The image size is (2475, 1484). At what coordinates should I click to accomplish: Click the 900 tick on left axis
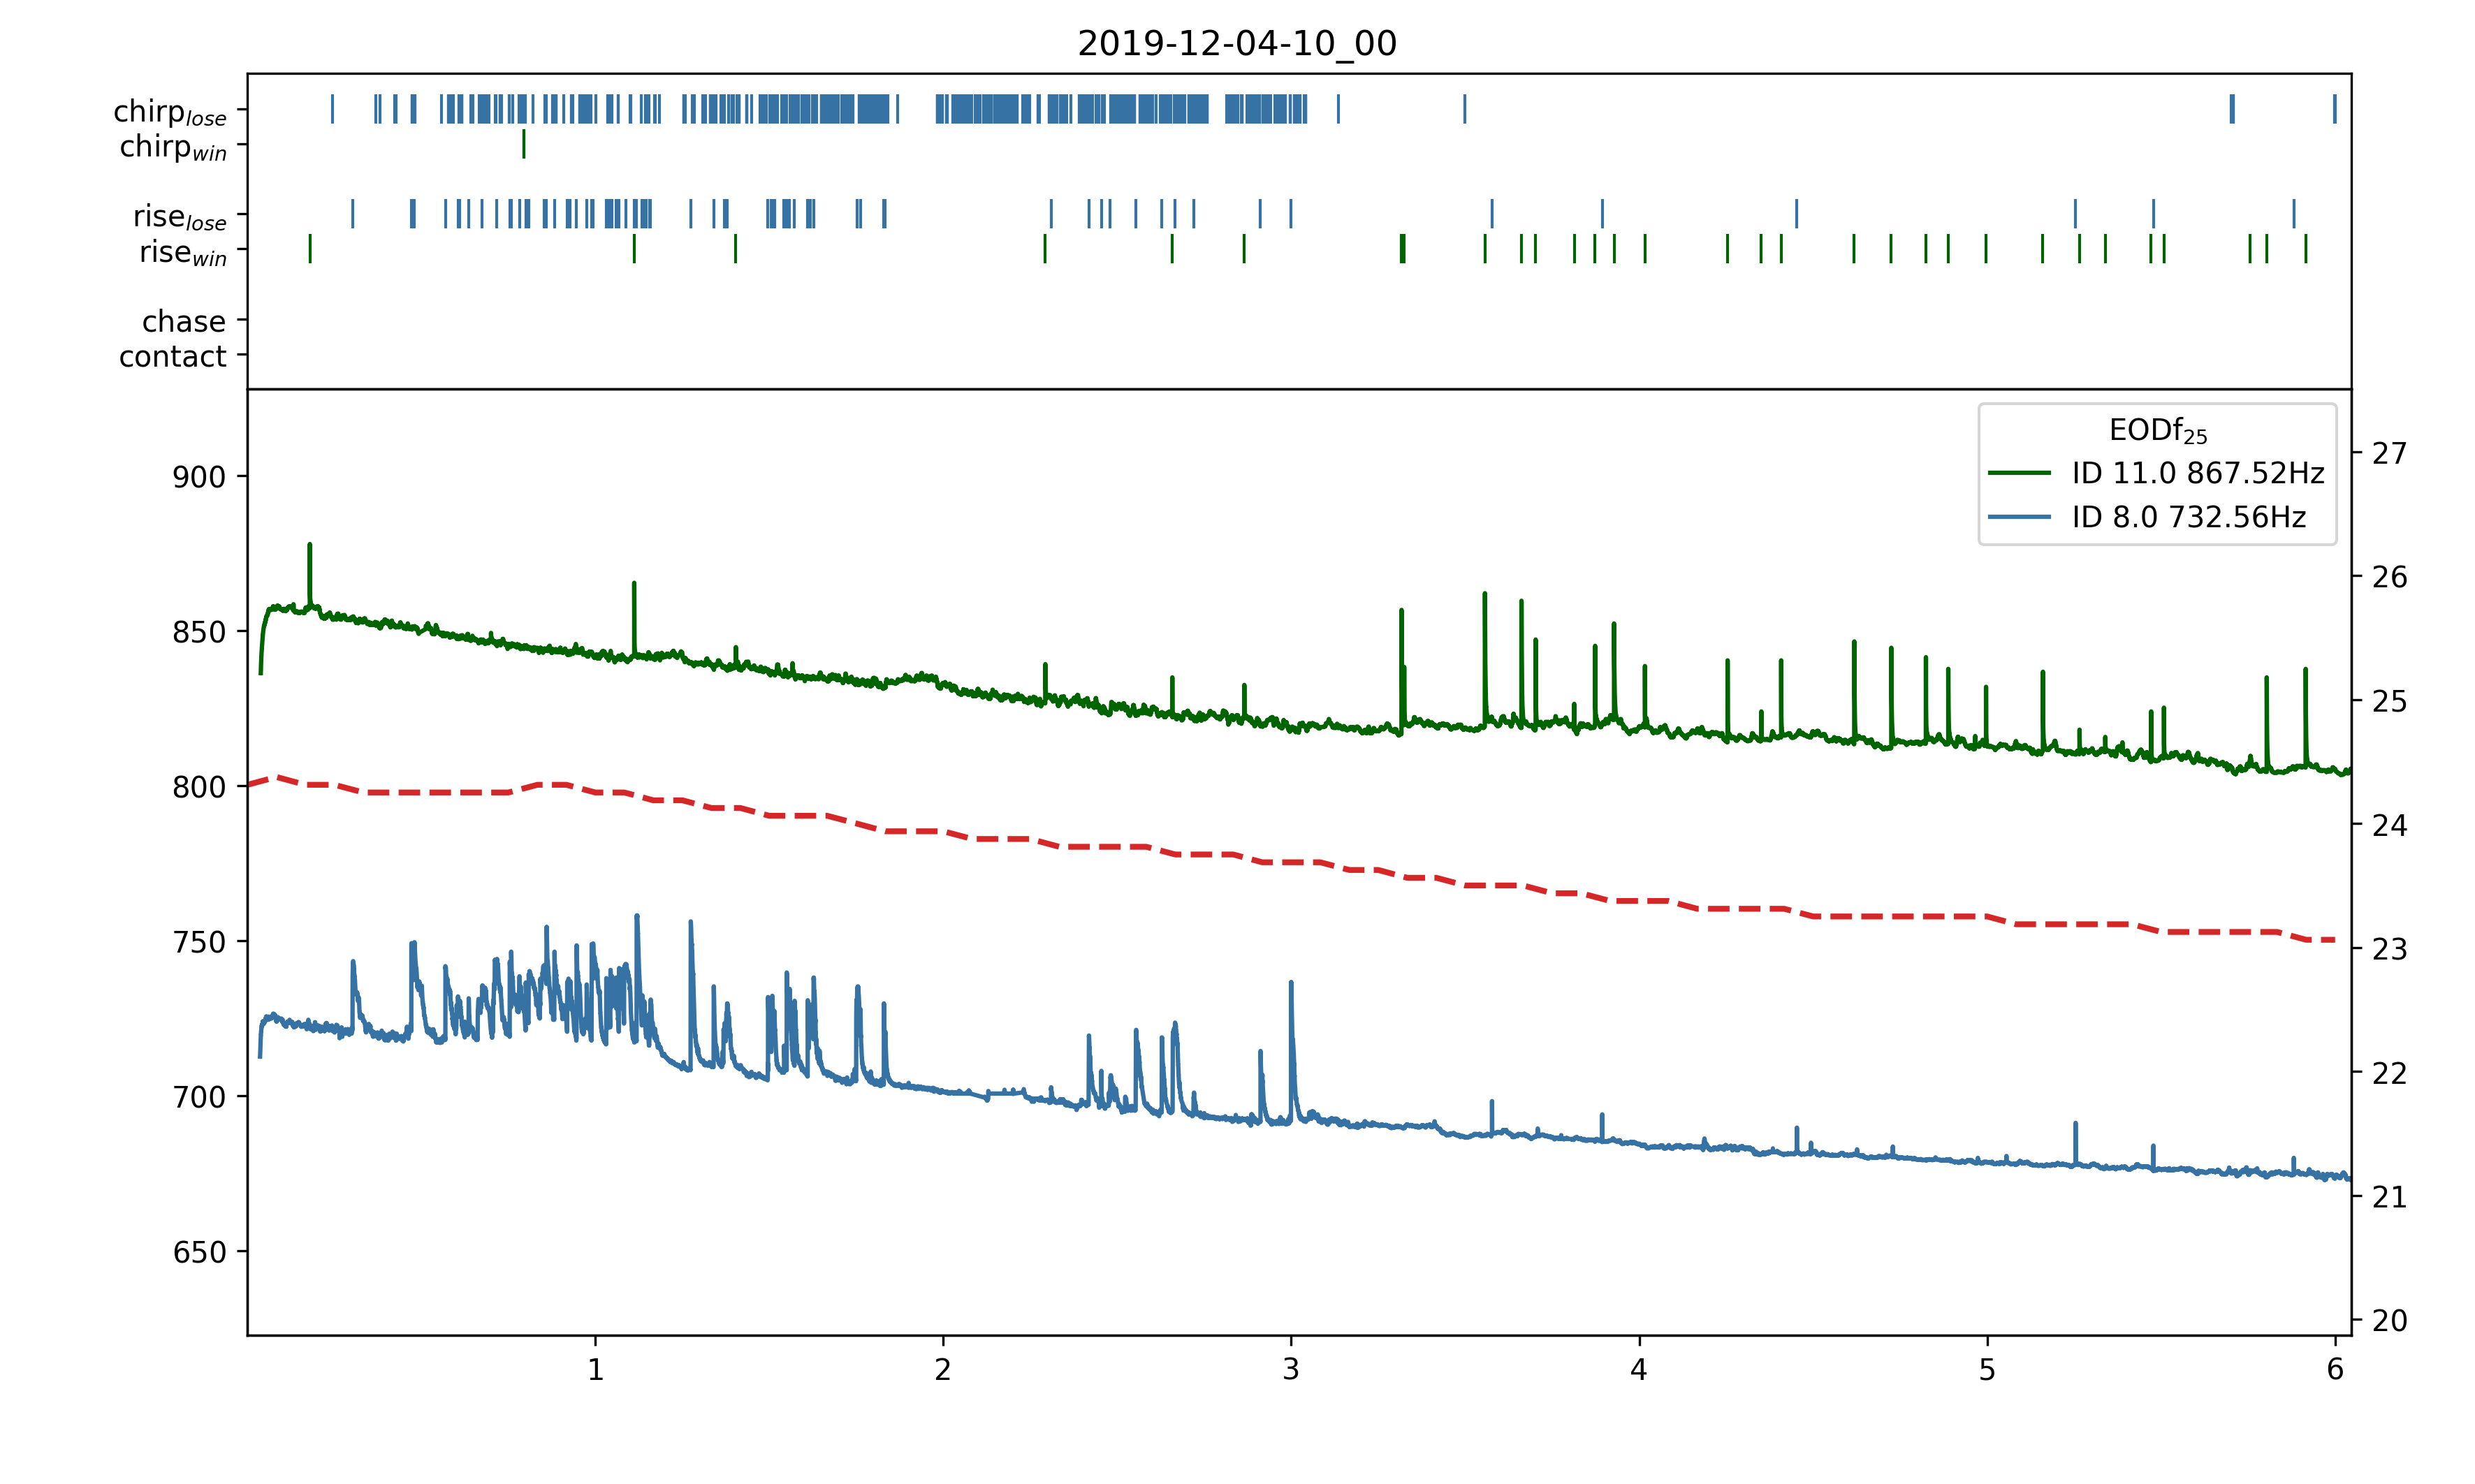pos(199,477)
